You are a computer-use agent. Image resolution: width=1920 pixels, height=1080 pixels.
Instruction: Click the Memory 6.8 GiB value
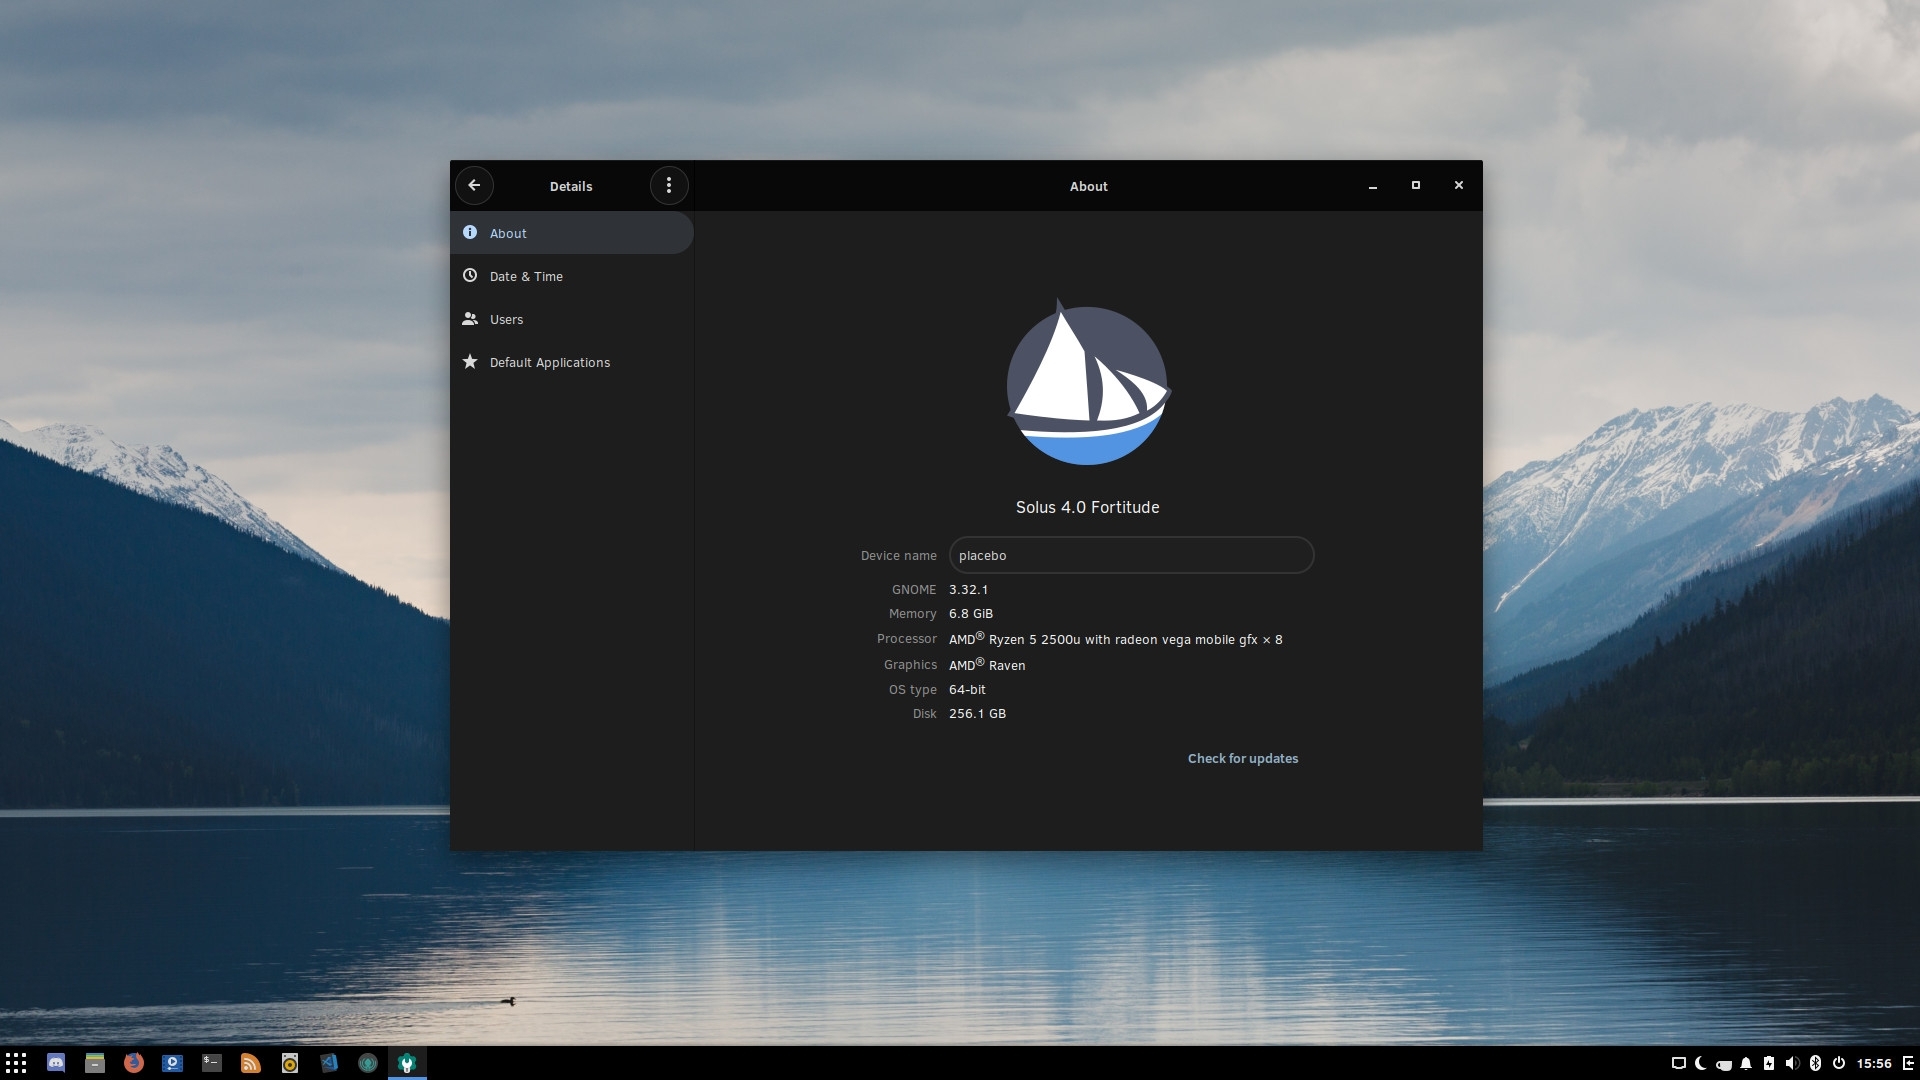point(971,614)
